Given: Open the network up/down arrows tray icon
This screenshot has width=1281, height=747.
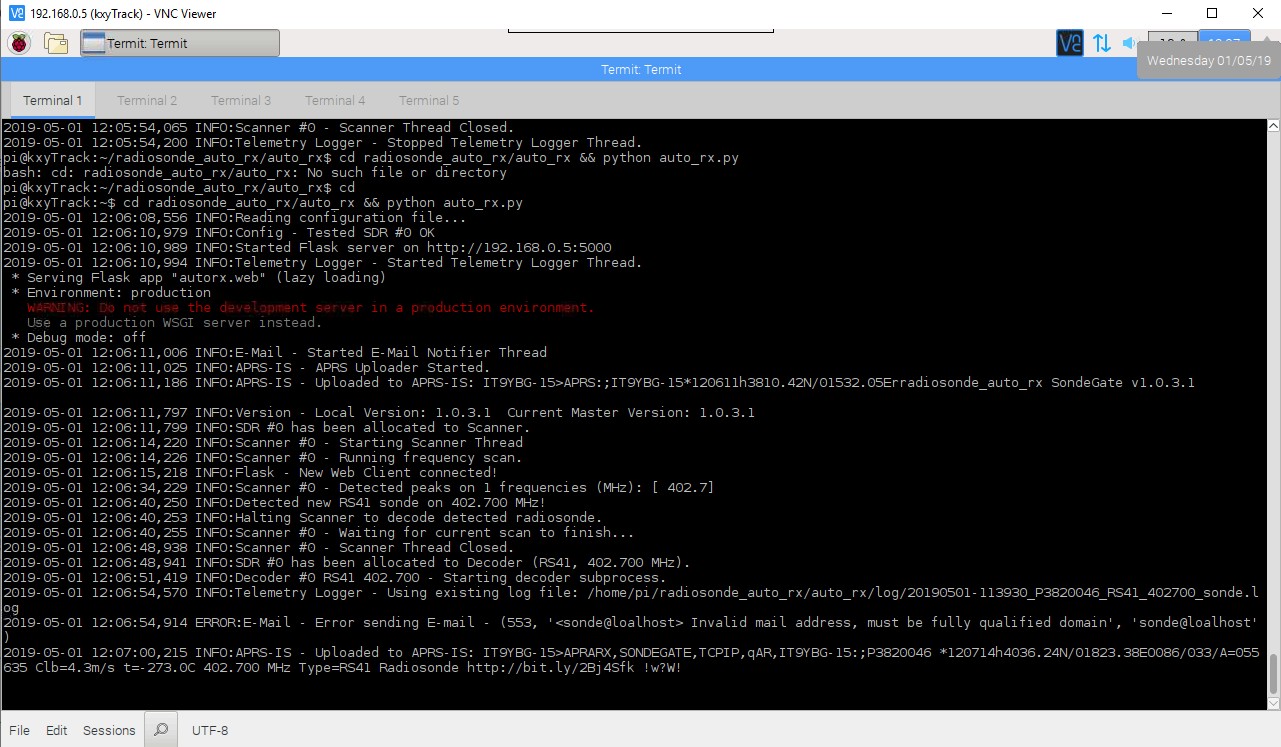Looking at the screenshot, I should [1101, 43].
